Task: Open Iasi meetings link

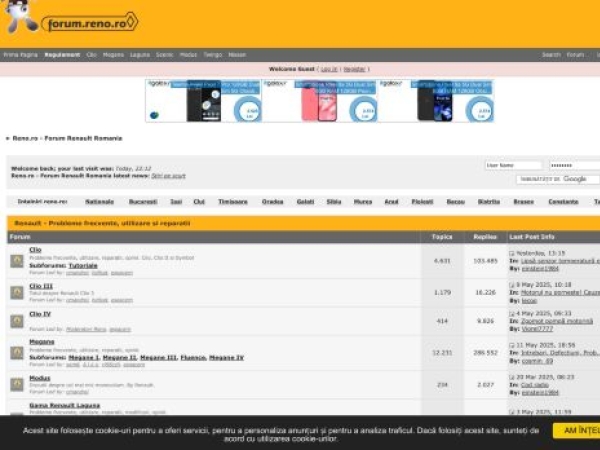Action: tap(176, 202)
